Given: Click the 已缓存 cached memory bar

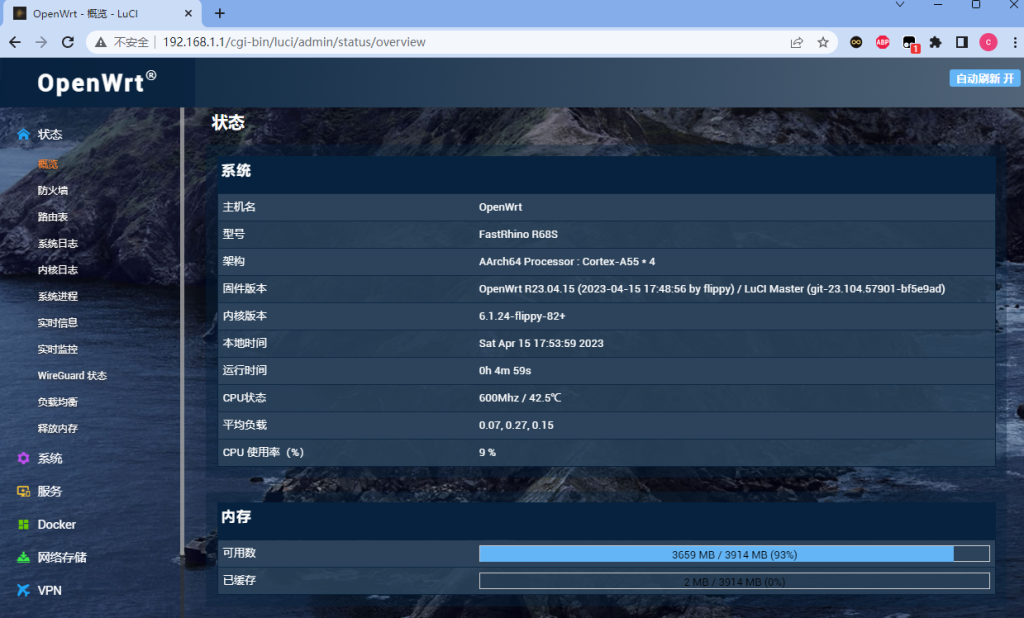Looking at the screenshot, I should pyautogui.click(x=734, y=581).
